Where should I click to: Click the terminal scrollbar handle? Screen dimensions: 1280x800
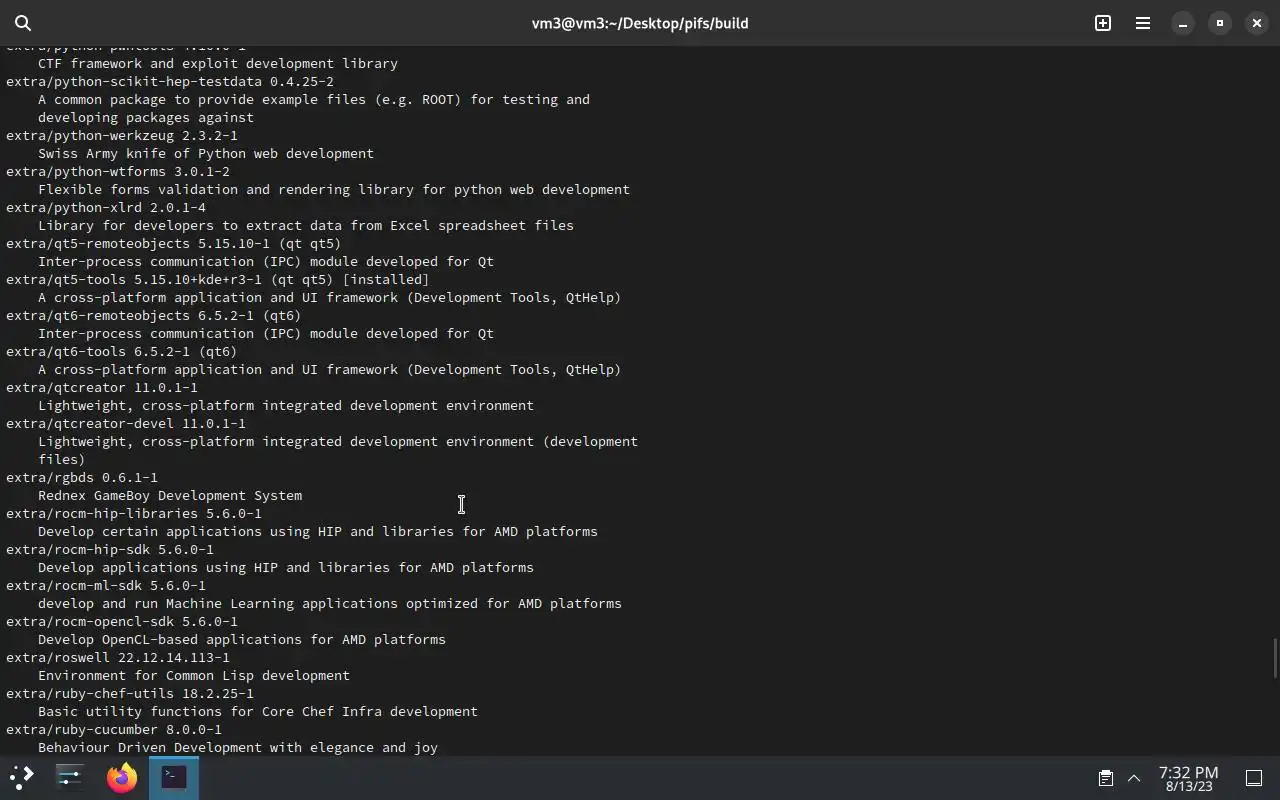pos(1275,658)
